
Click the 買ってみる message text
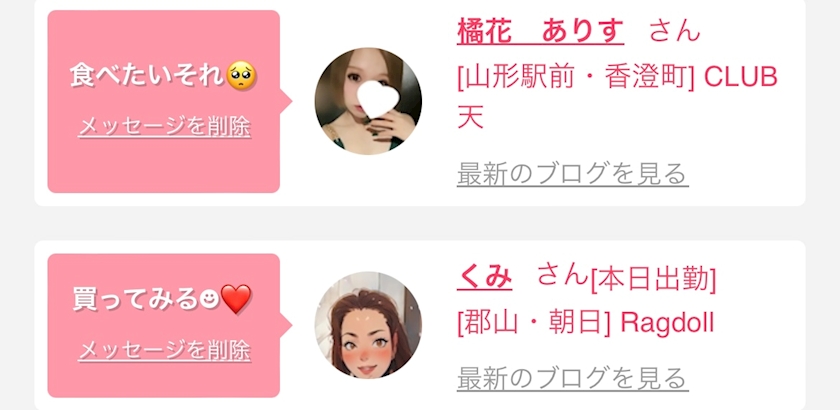tap(134, 300)
